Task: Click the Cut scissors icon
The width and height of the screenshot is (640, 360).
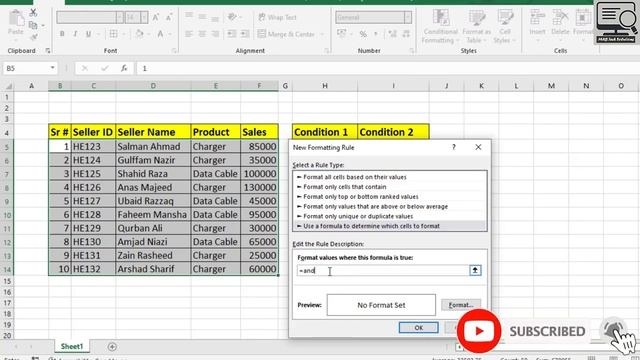Action: click(33, 13)
